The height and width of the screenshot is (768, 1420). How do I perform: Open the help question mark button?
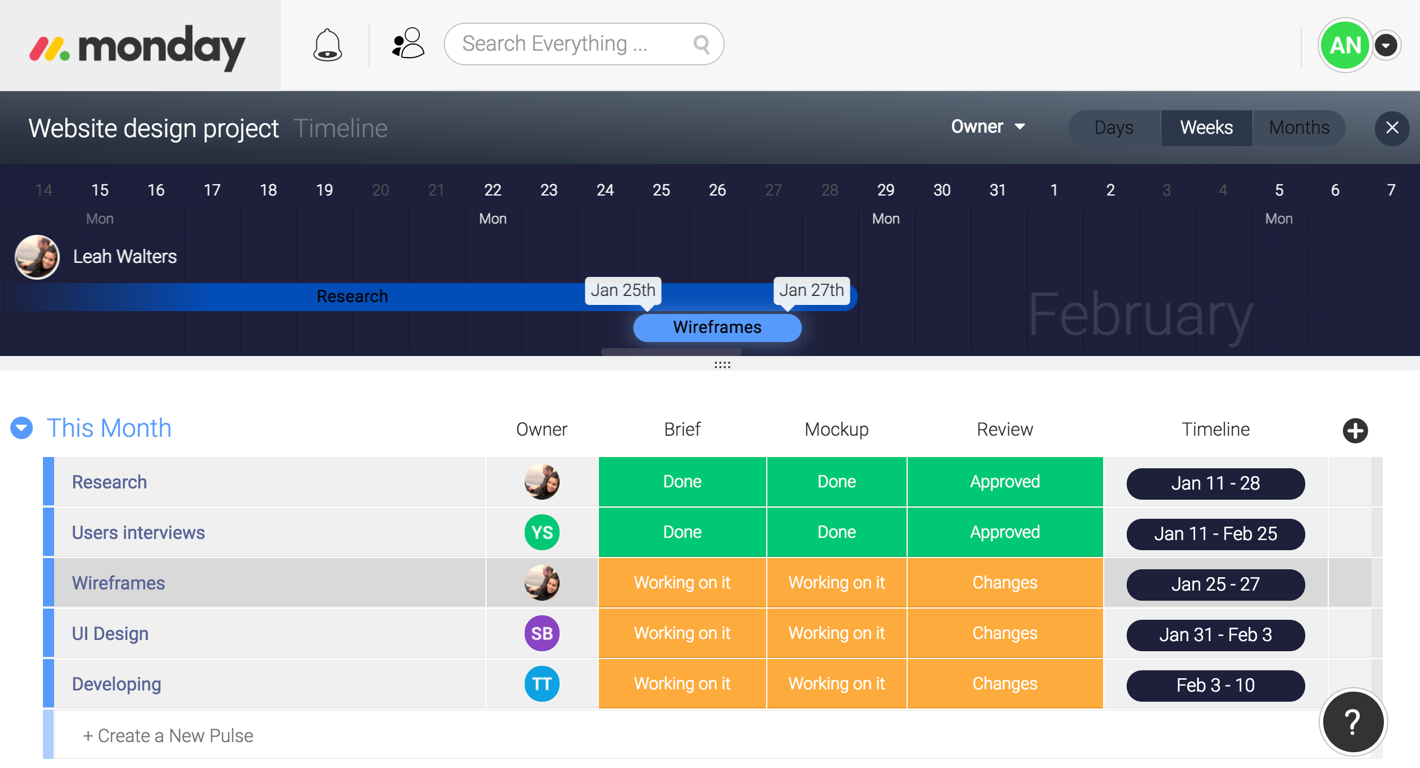(x=1352, y=721)
